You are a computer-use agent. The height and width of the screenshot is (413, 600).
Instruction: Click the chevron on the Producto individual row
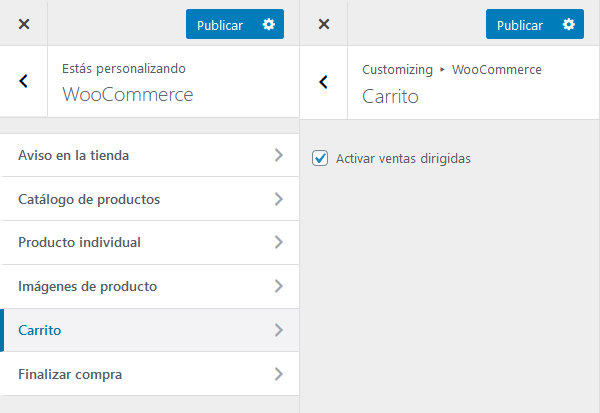(x=278, y=243)
